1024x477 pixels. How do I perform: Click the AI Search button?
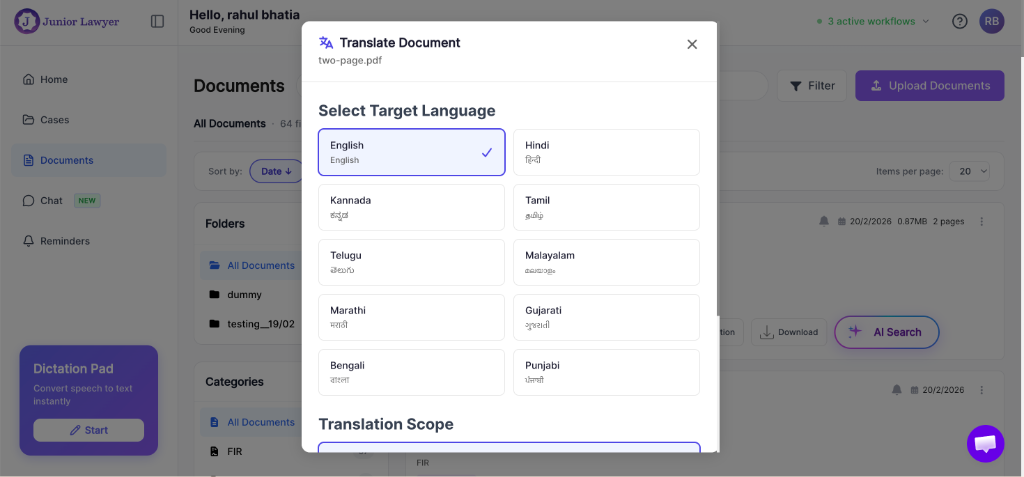tap(886, 332)
